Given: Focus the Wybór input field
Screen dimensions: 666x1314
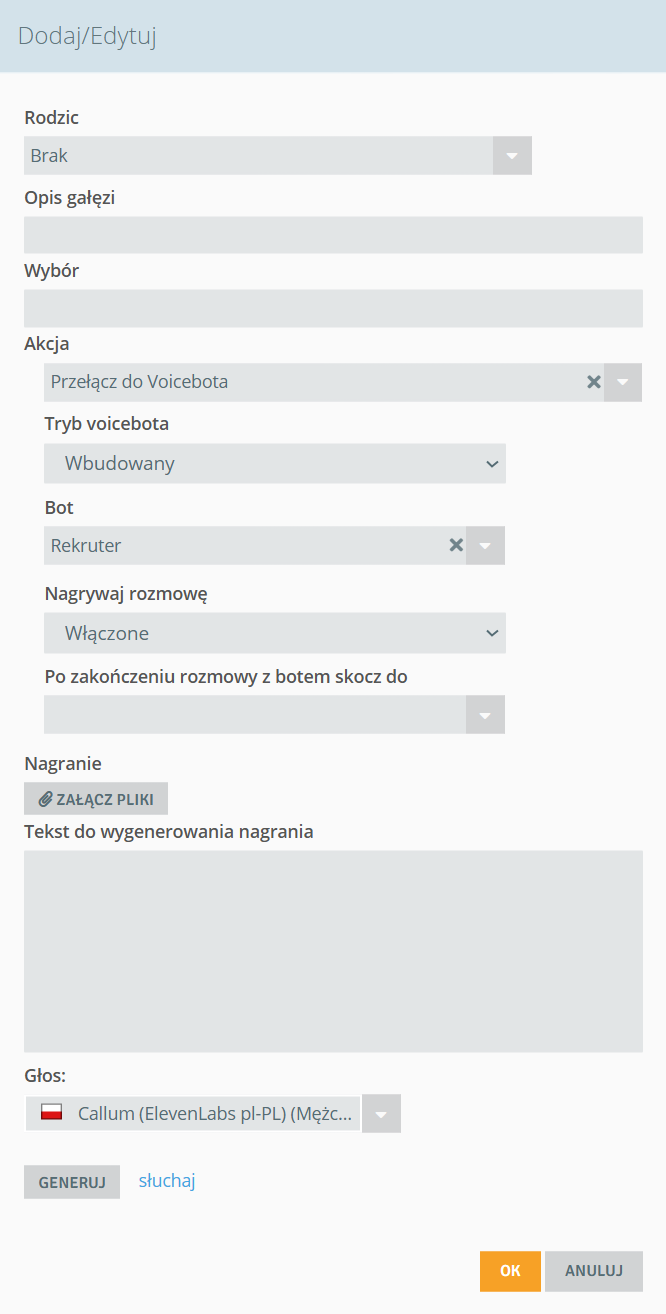Looking at the screenshot, I should coord(333,308).
